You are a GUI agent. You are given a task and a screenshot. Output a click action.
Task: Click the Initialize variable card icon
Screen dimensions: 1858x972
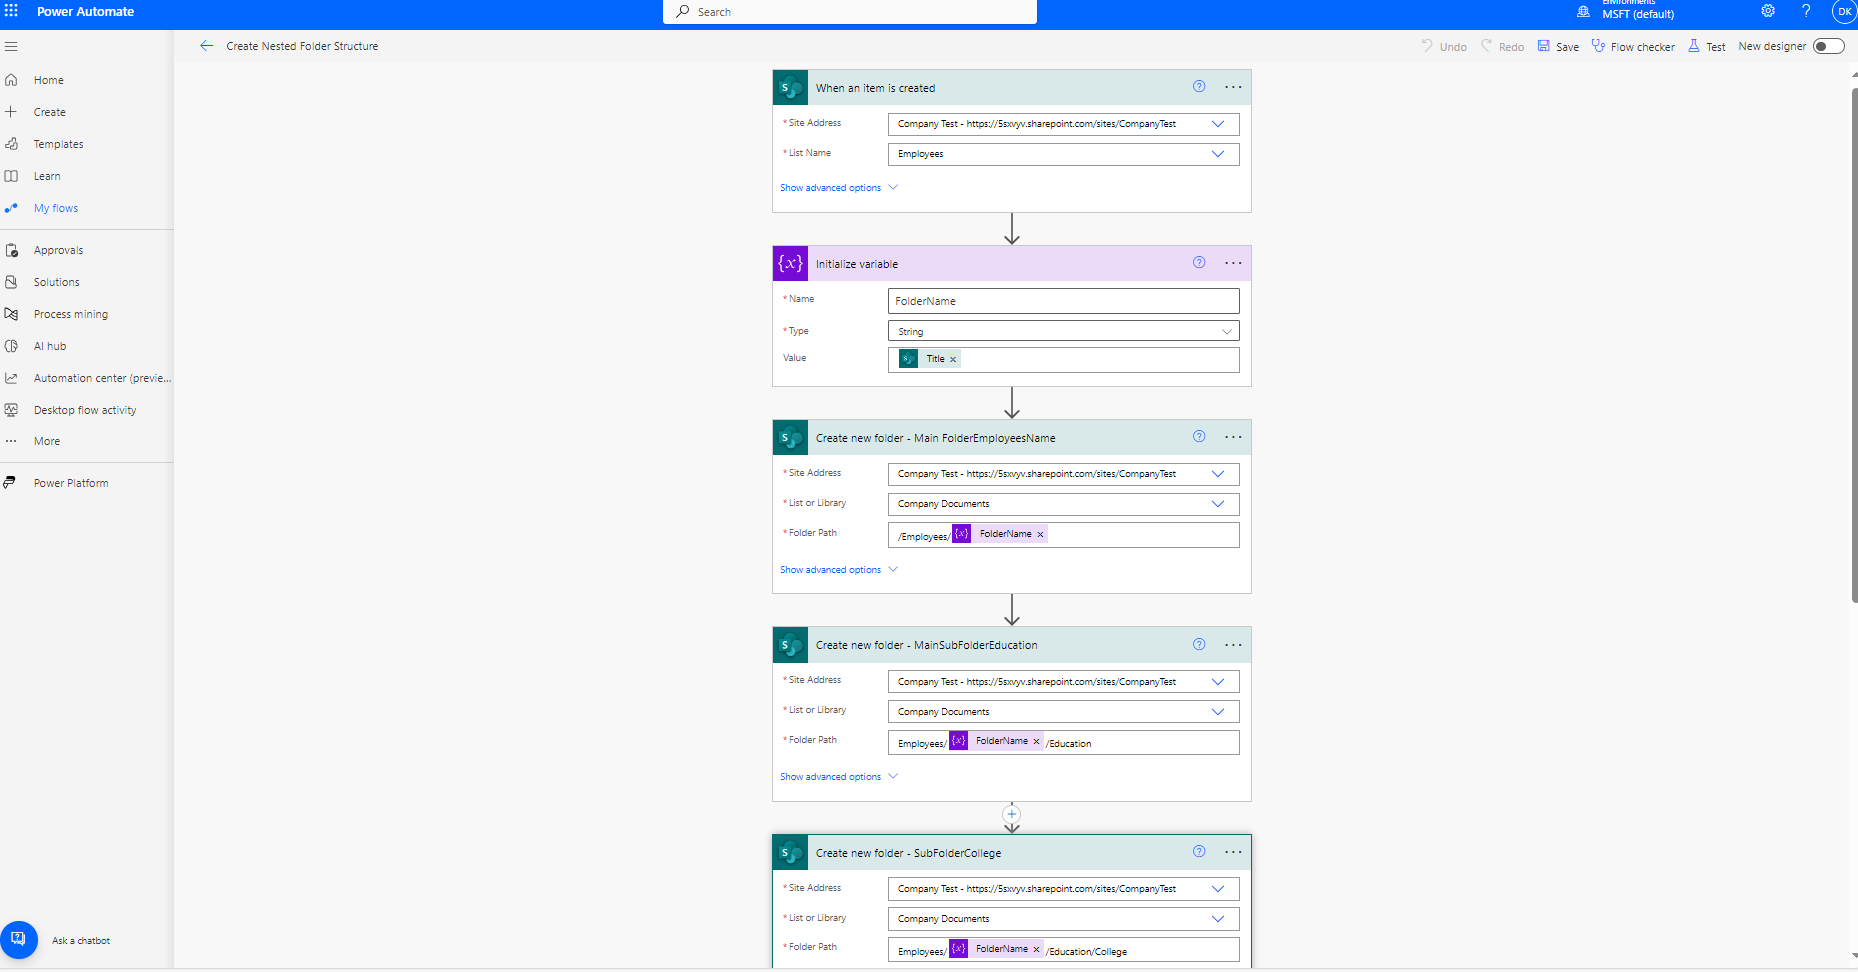click(x=790, y=263)
